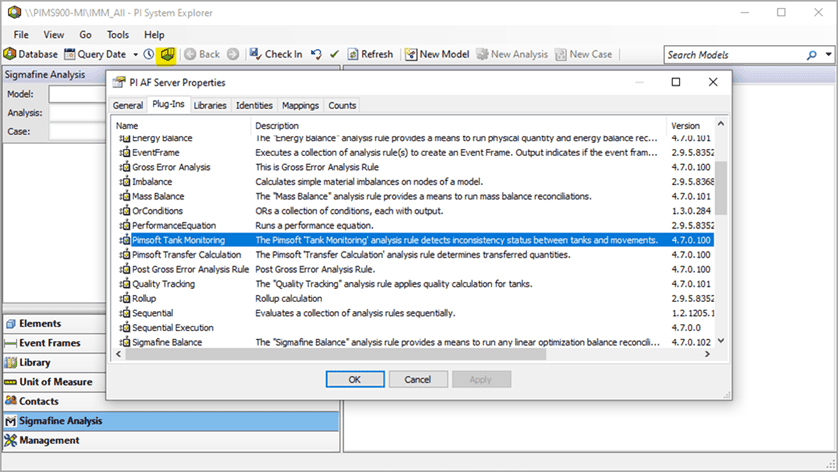Select Post Gross Error Analysis Rule

[x=414, y=269]
